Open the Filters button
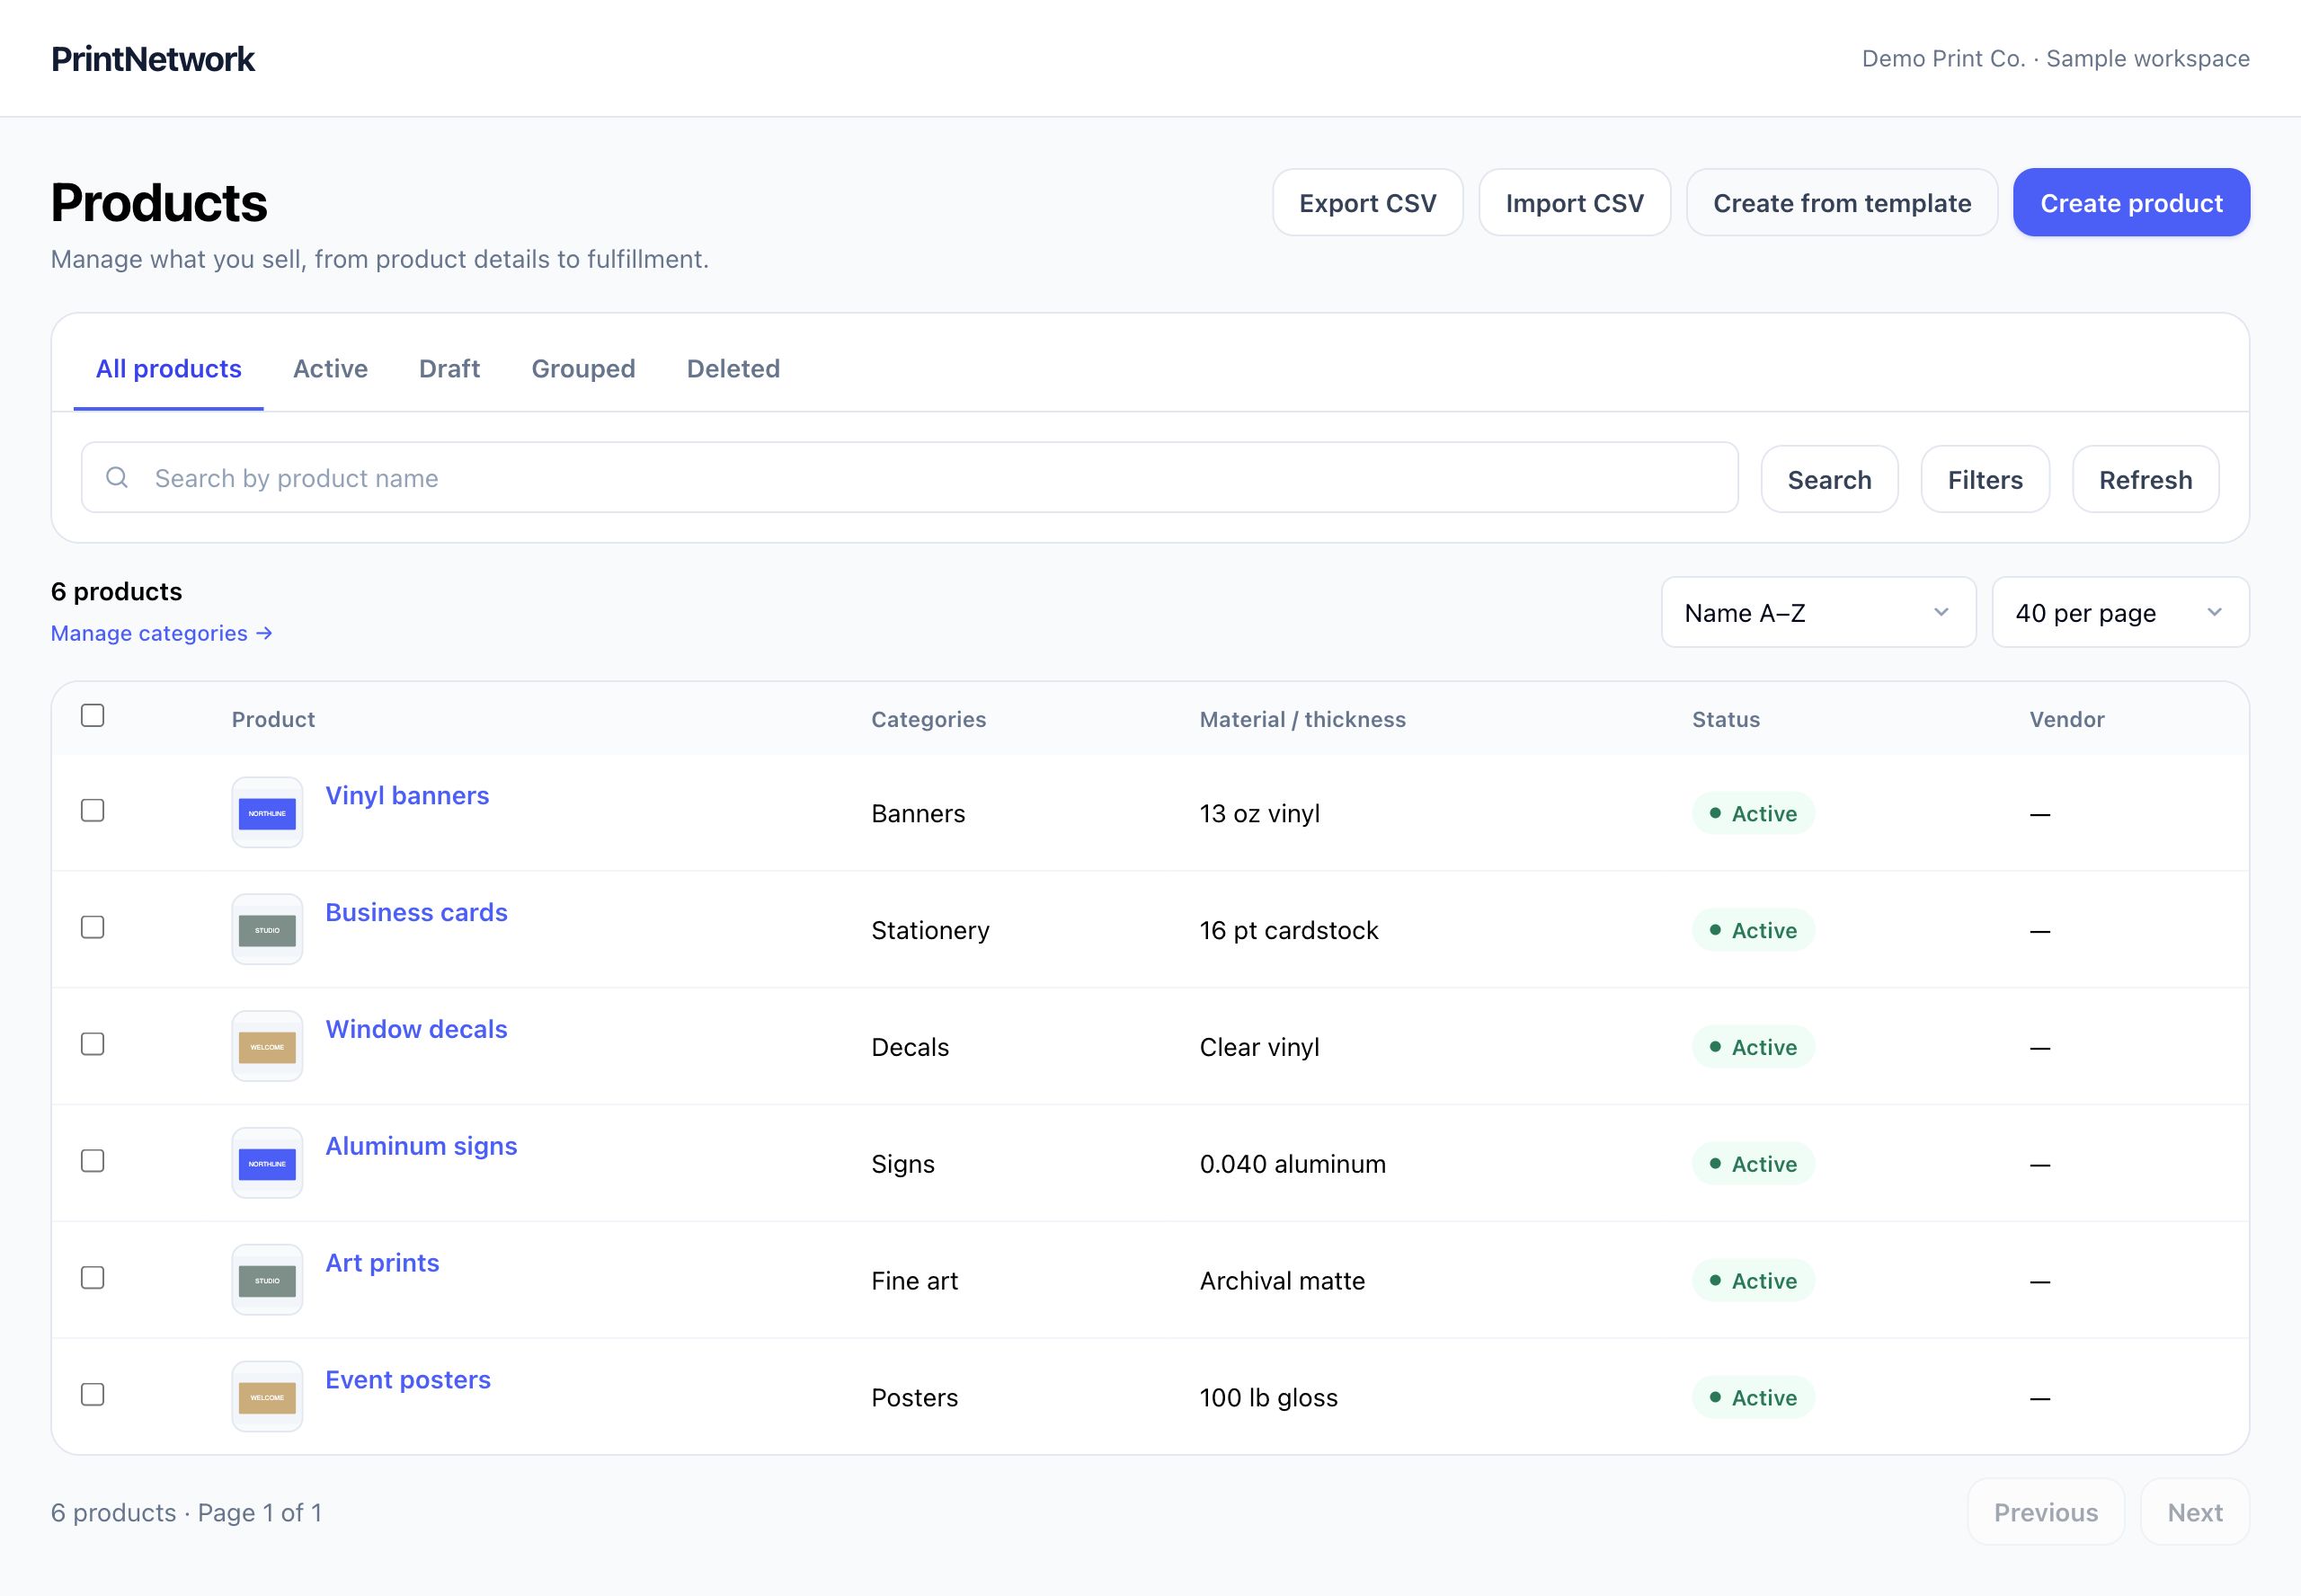The height and width of the screenshot is (1596, 2301). 1985,480
